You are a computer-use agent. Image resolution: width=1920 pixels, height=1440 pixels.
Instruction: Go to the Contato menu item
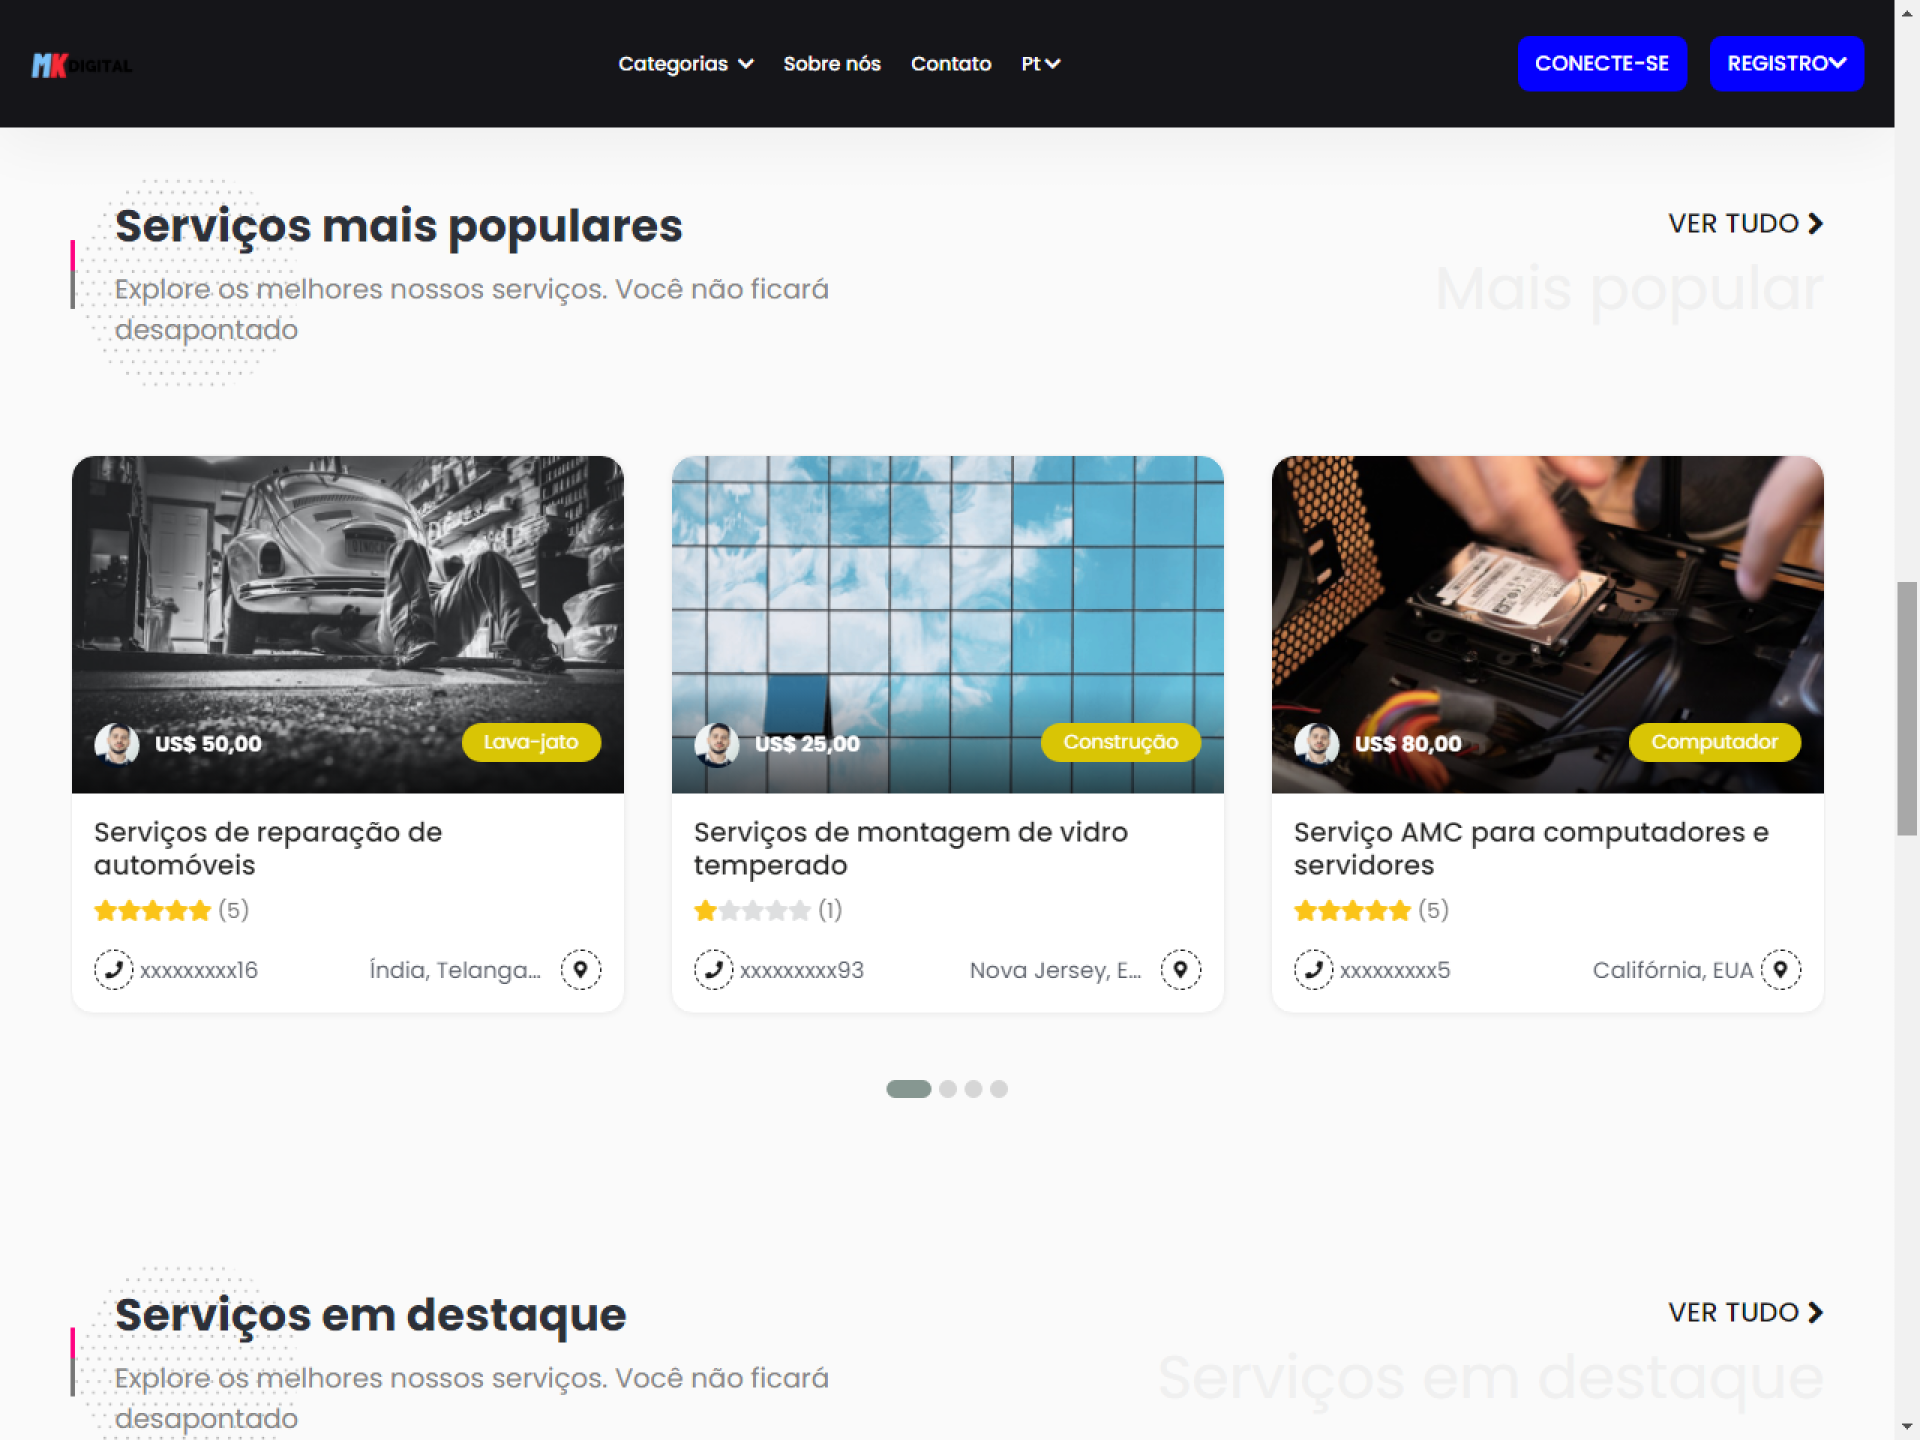[x=951, y=64]
